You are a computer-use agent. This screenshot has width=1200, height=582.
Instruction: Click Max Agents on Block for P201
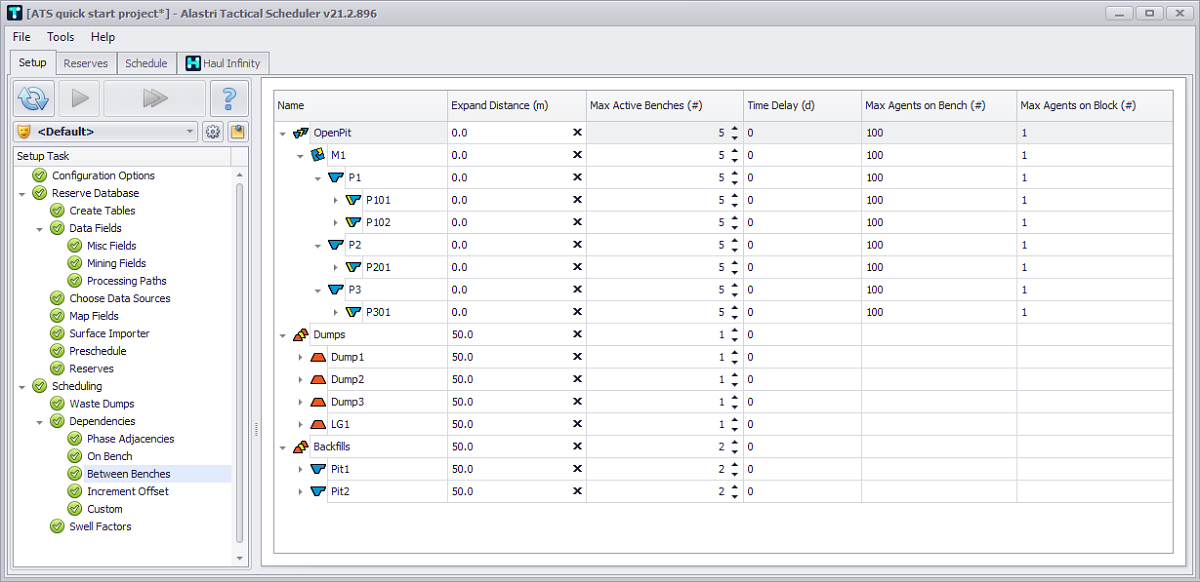[x=1093, y=267]
